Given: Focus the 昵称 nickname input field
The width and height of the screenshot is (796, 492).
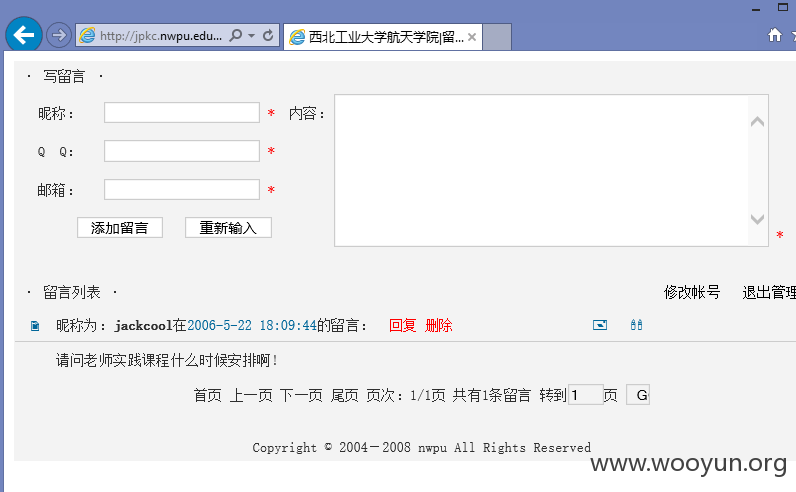Looking at the screenshot, I should point(182,113).
